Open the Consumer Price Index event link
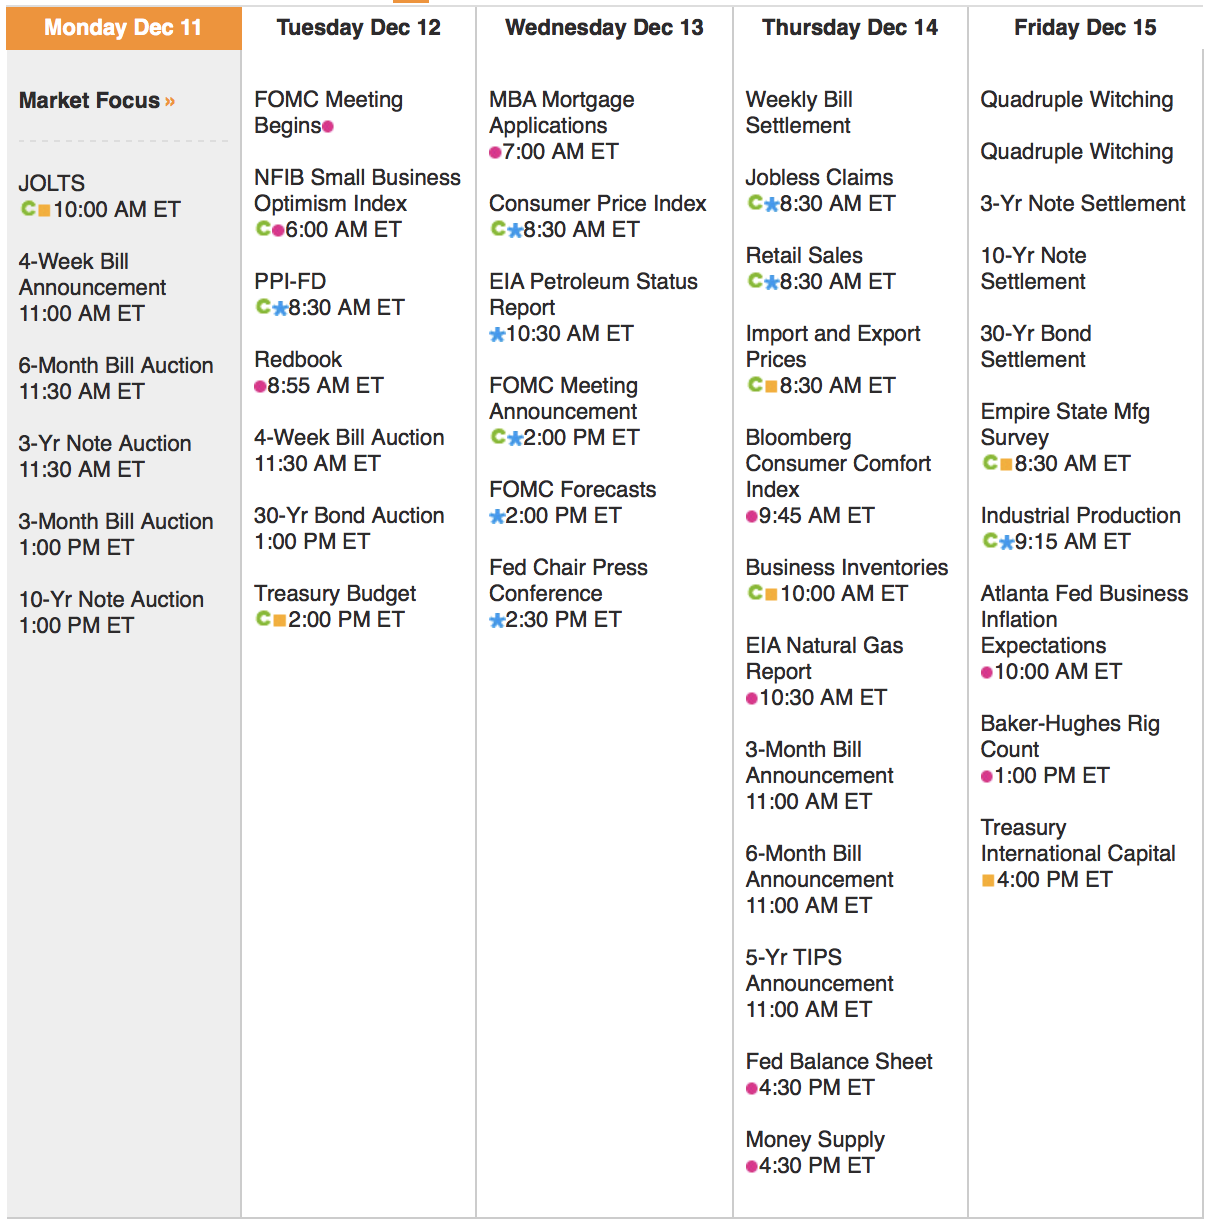The height and width of the screenshot is (1228, 1214). coord(597,203)
